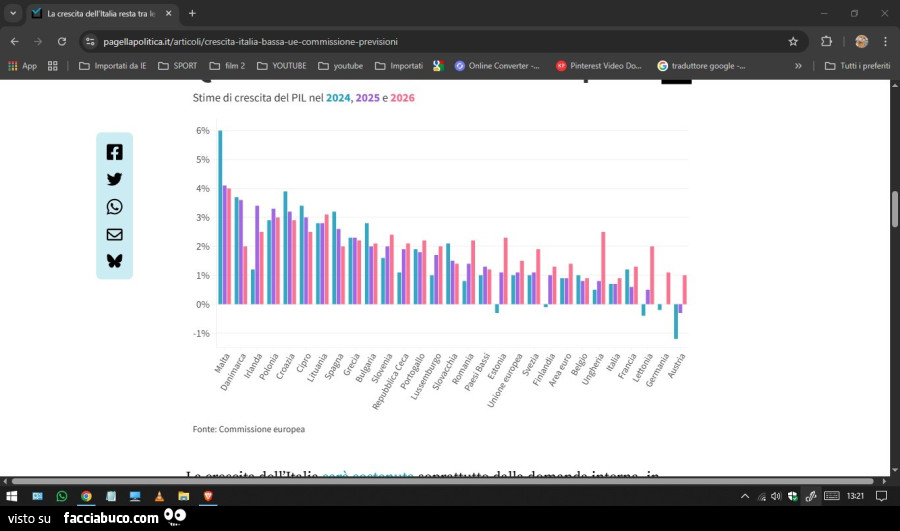
Task: Click the vertical page scrollbar thumb
Action: coord(894,208)
